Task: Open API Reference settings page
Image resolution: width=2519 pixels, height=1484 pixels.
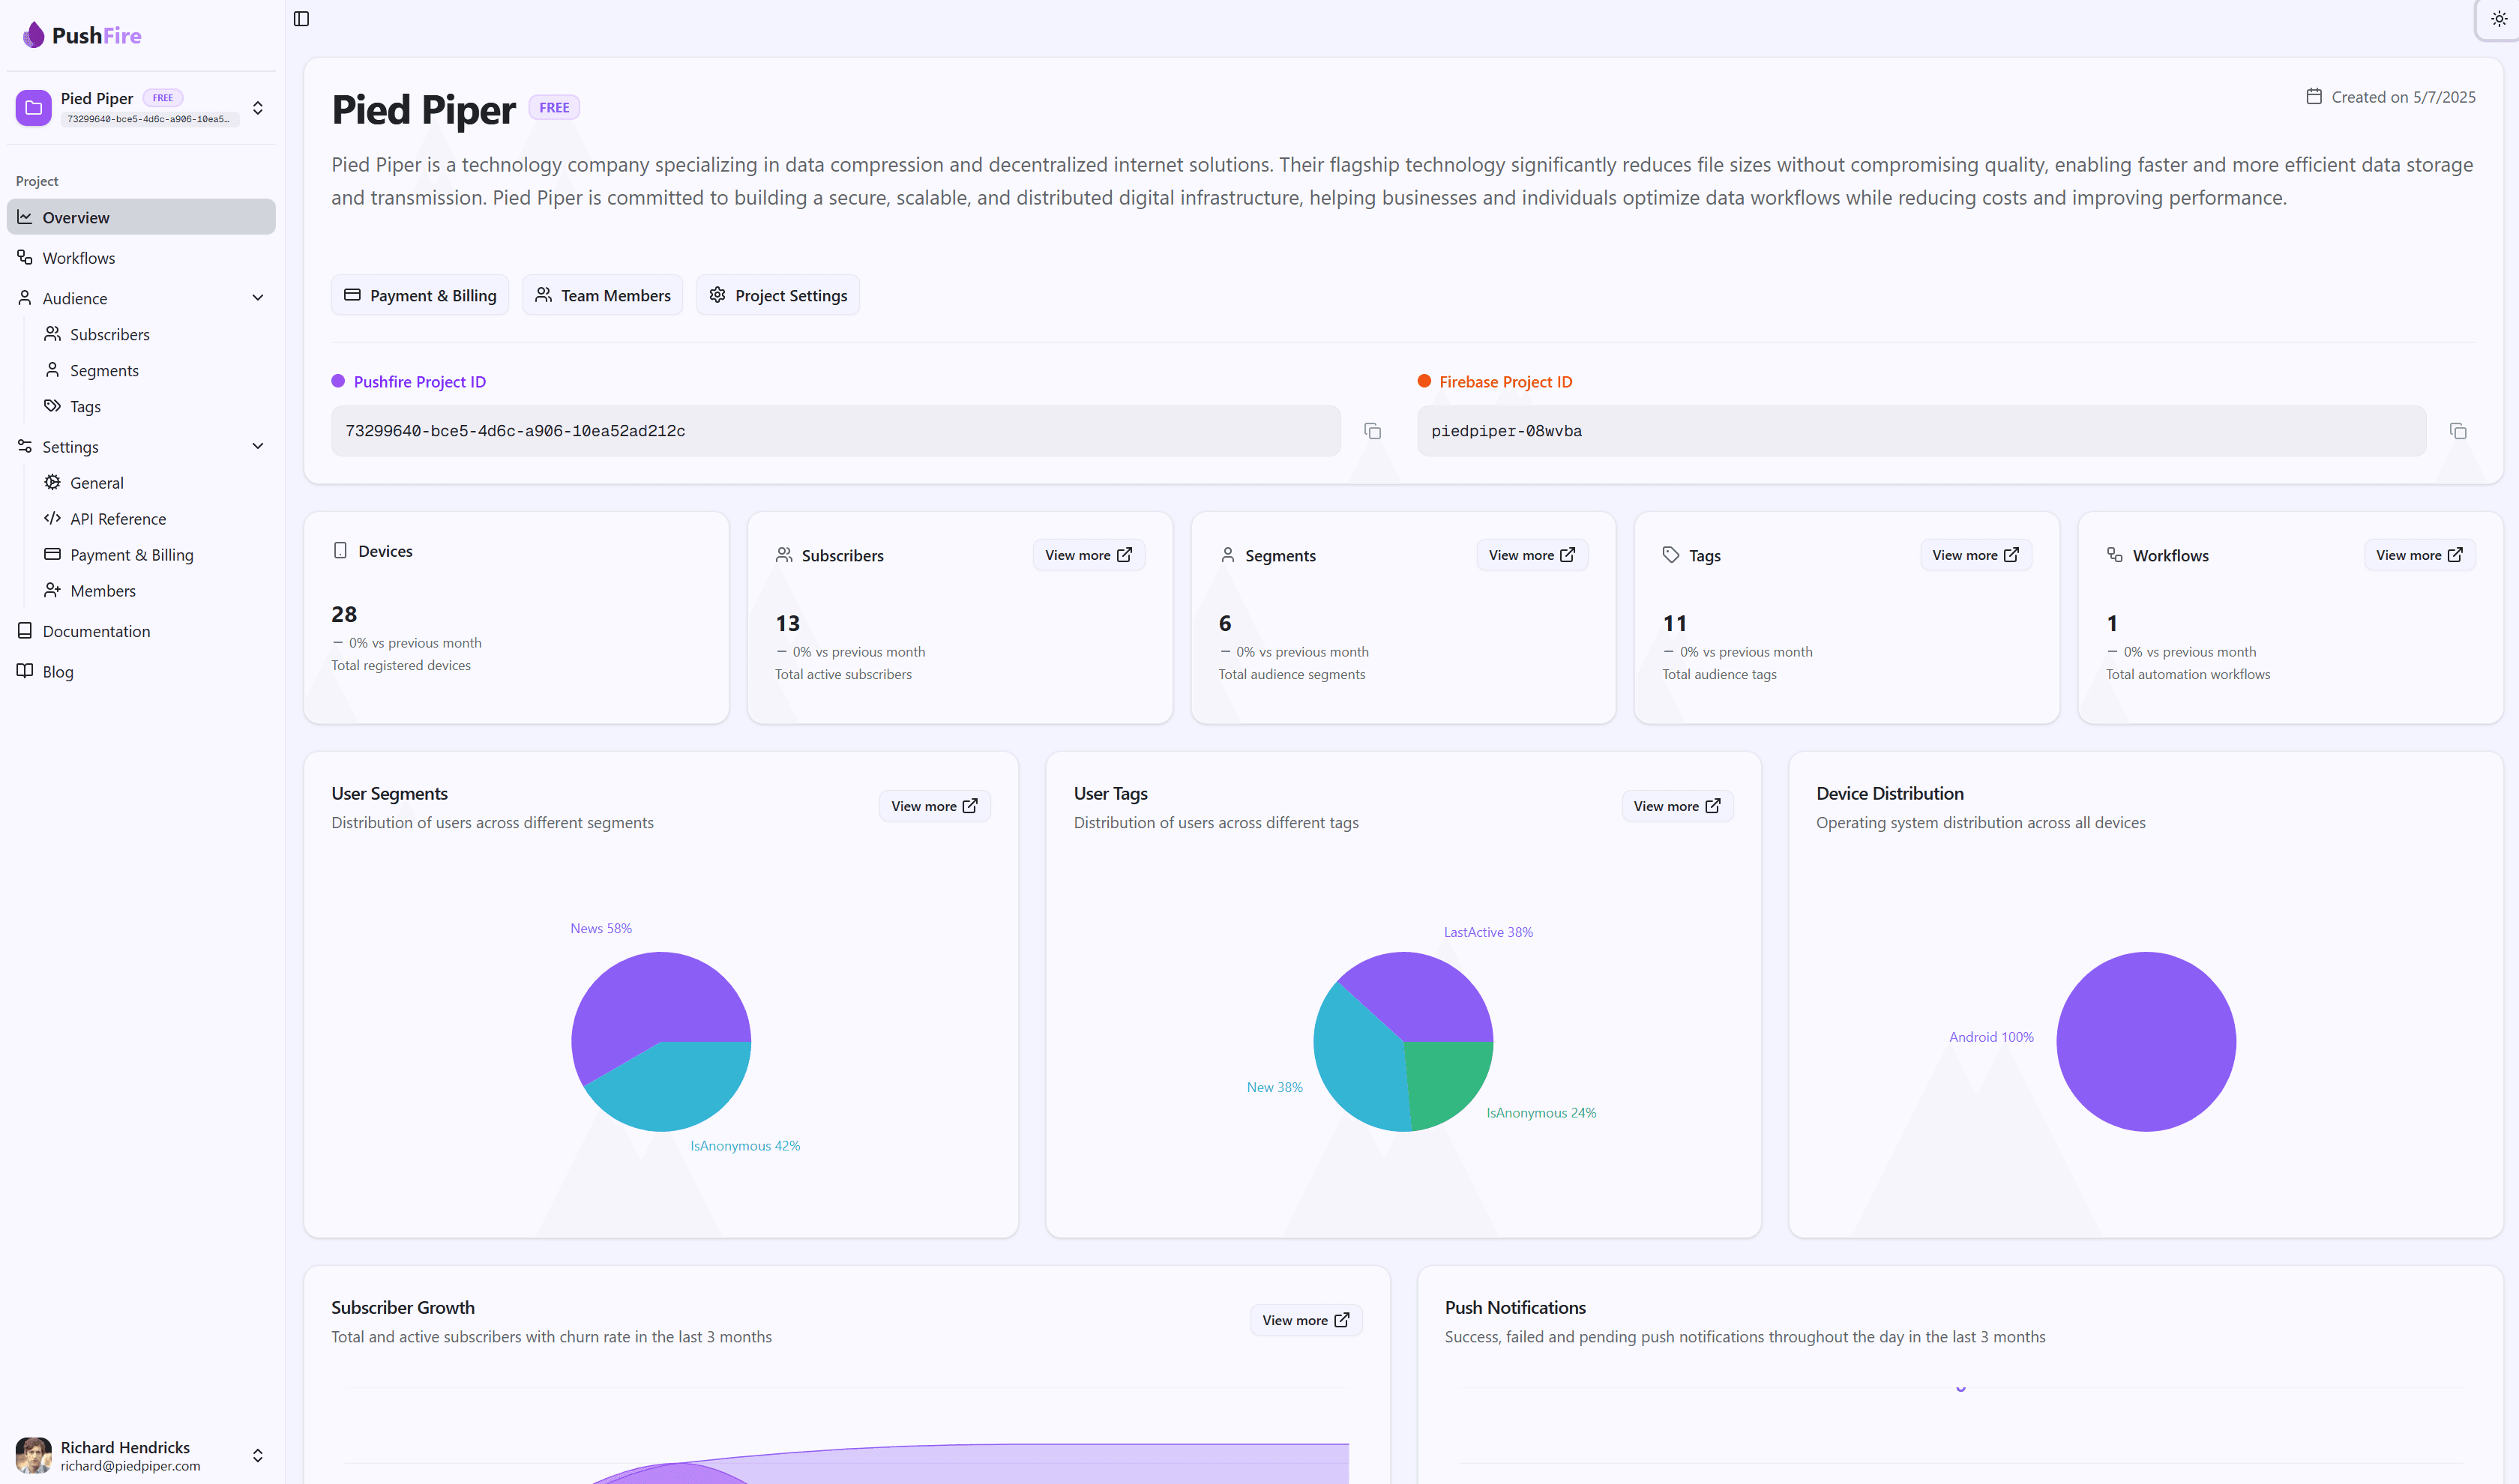Action: 117,519
